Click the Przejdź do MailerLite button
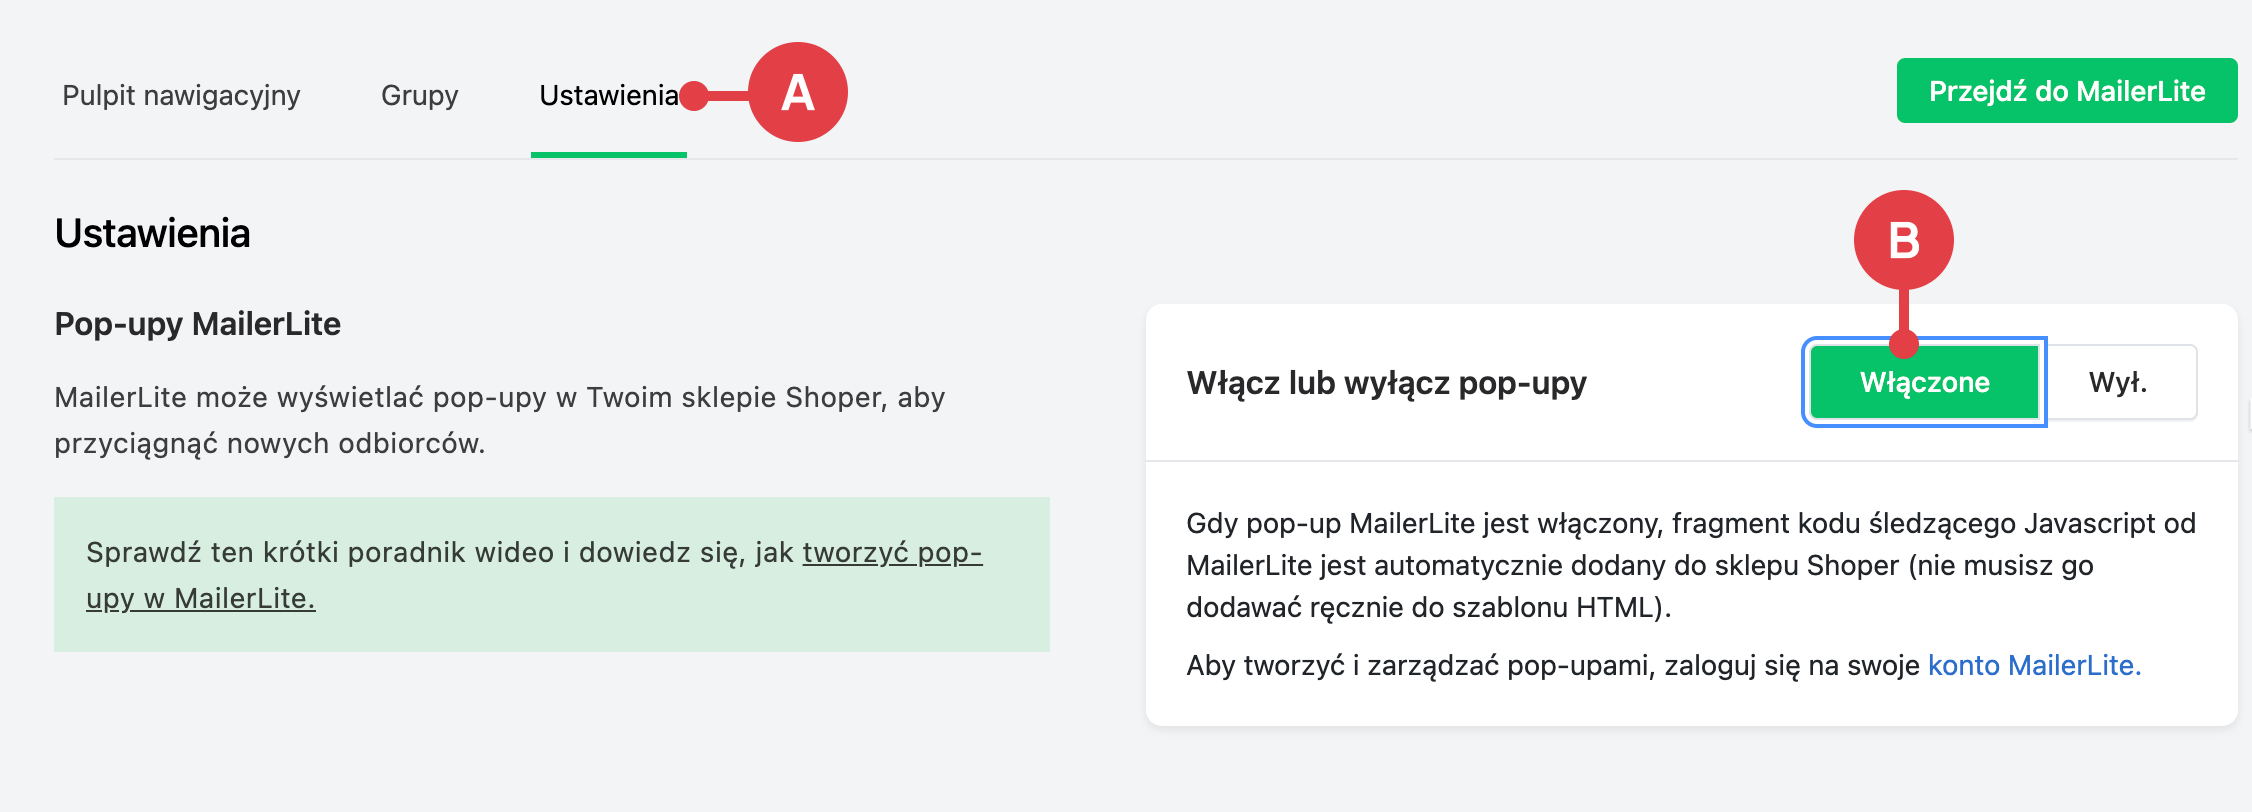The image size is (2252, 812). [x=2066, y=90]
